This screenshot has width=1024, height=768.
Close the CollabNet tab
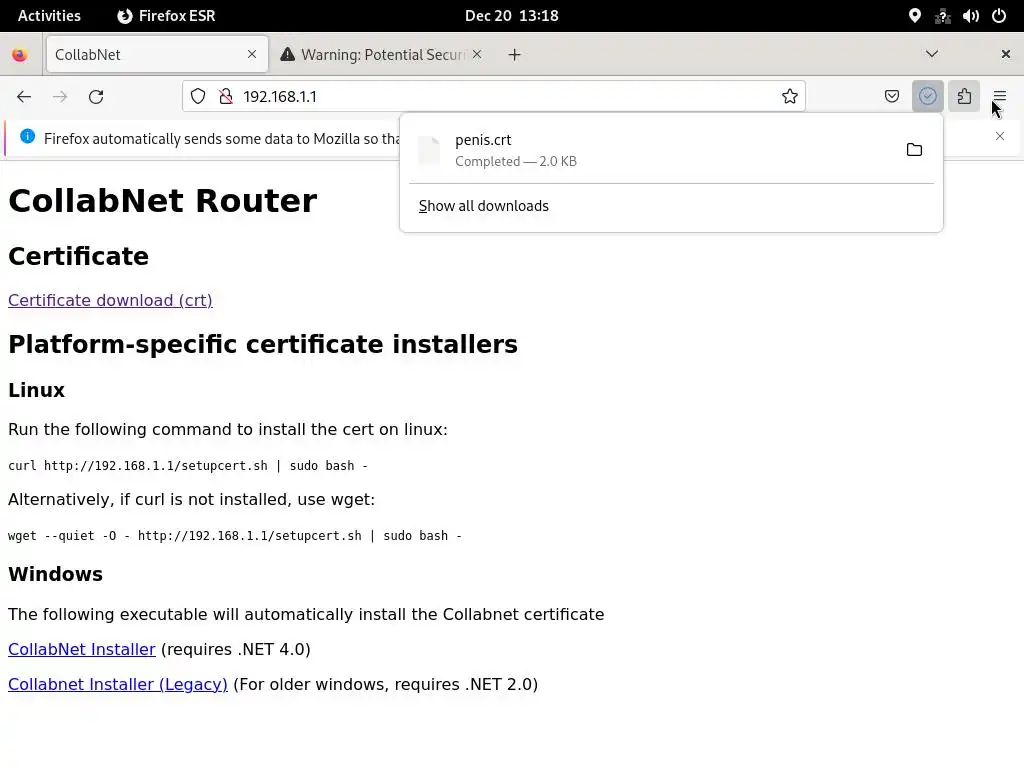click(x=252, y=54)
